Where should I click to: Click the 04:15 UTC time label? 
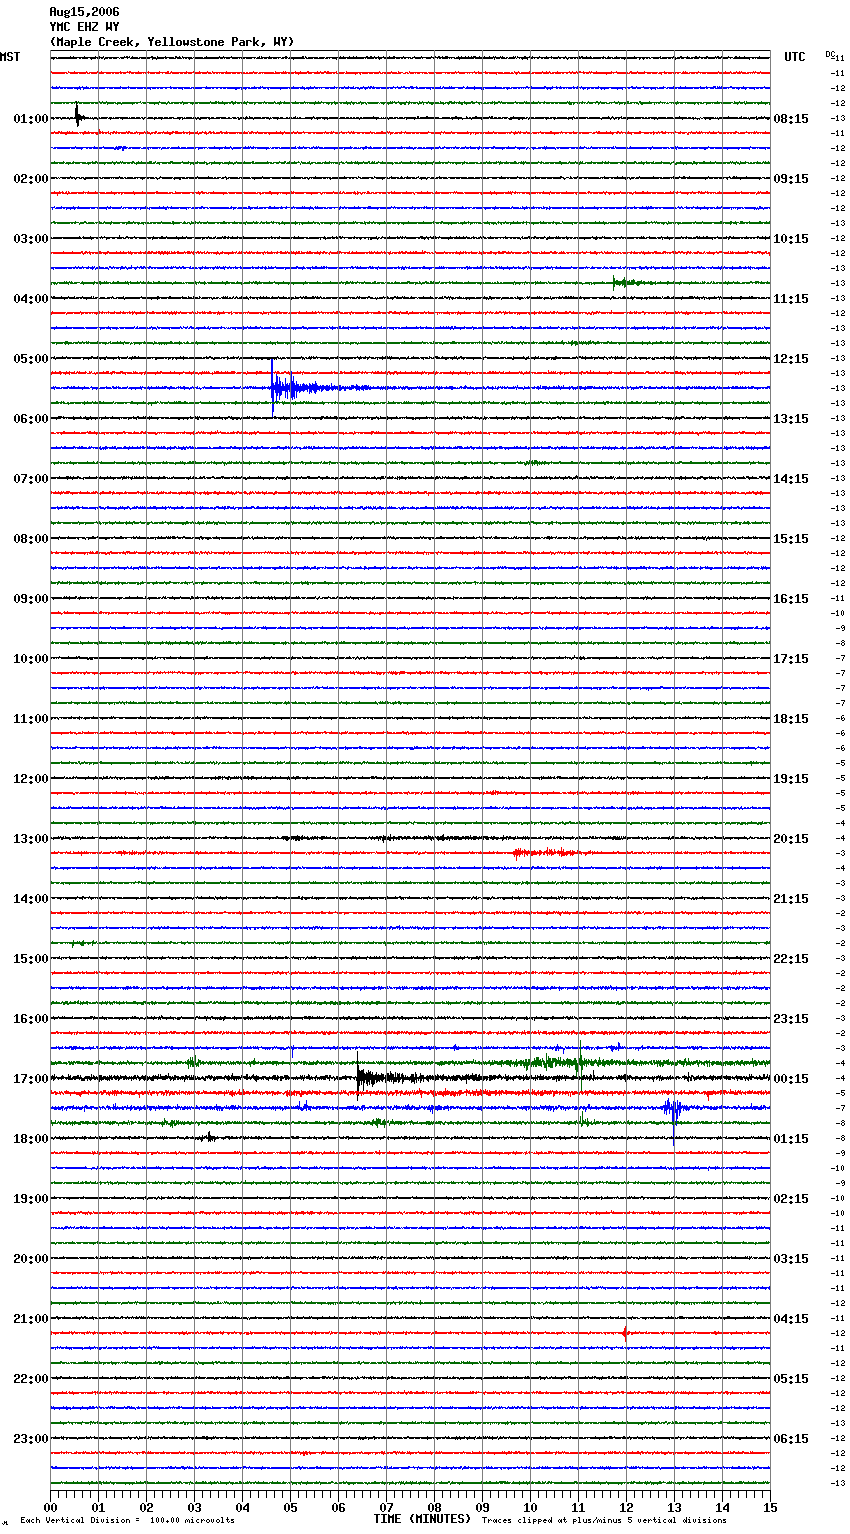click(x=791, y=1319)
